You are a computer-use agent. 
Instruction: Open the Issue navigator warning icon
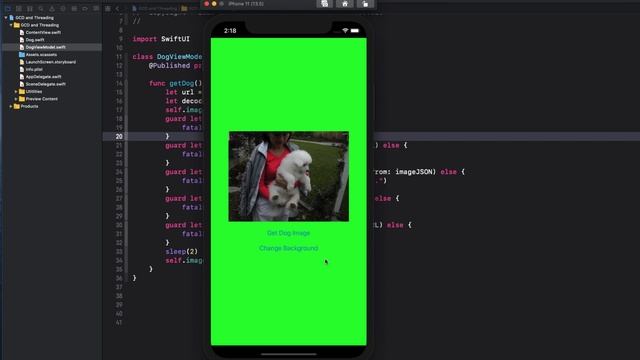tap(52, 8)
